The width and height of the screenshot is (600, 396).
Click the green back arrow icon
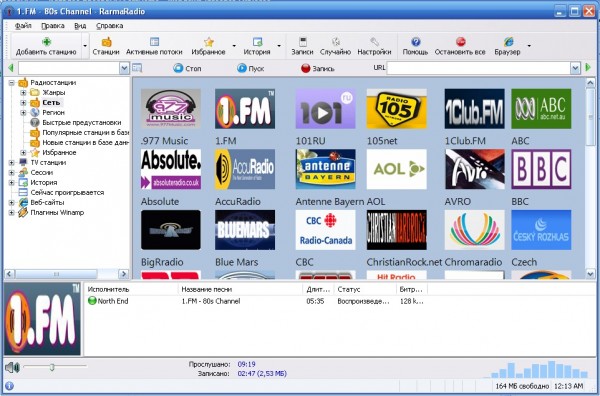click(11, 68)
